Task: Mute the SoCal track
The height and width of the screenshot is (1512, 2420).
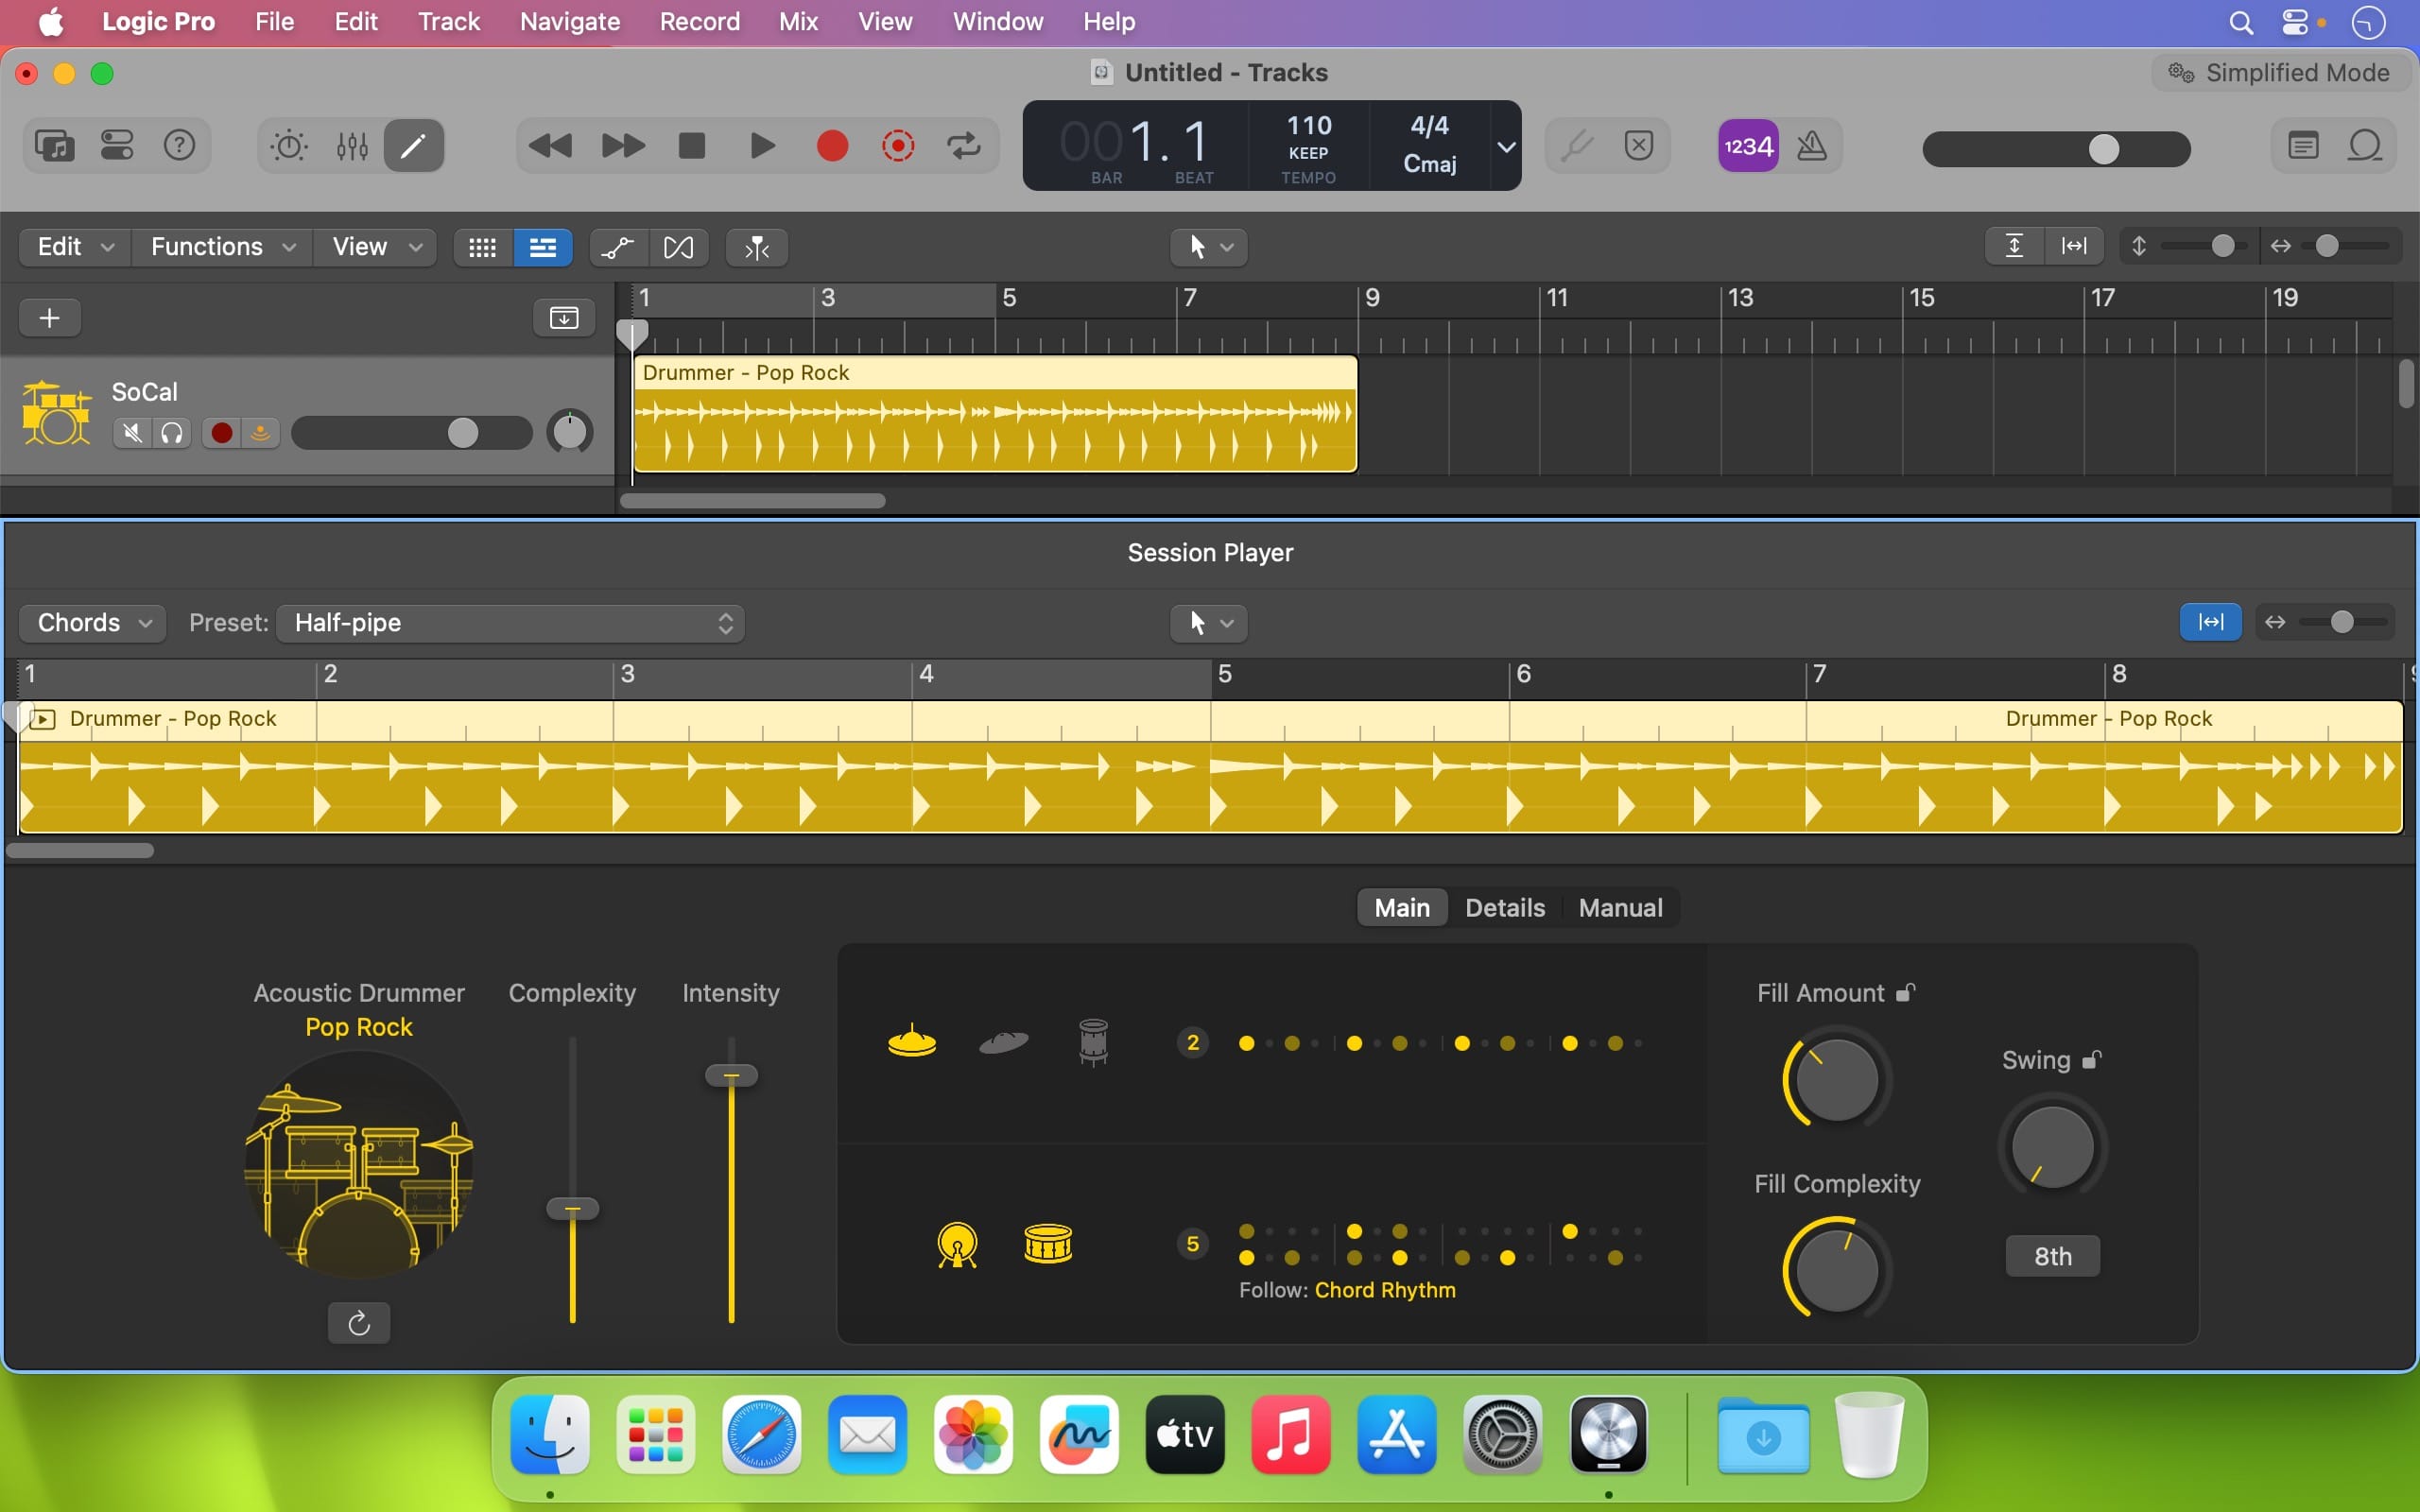Action: (132, 433)
